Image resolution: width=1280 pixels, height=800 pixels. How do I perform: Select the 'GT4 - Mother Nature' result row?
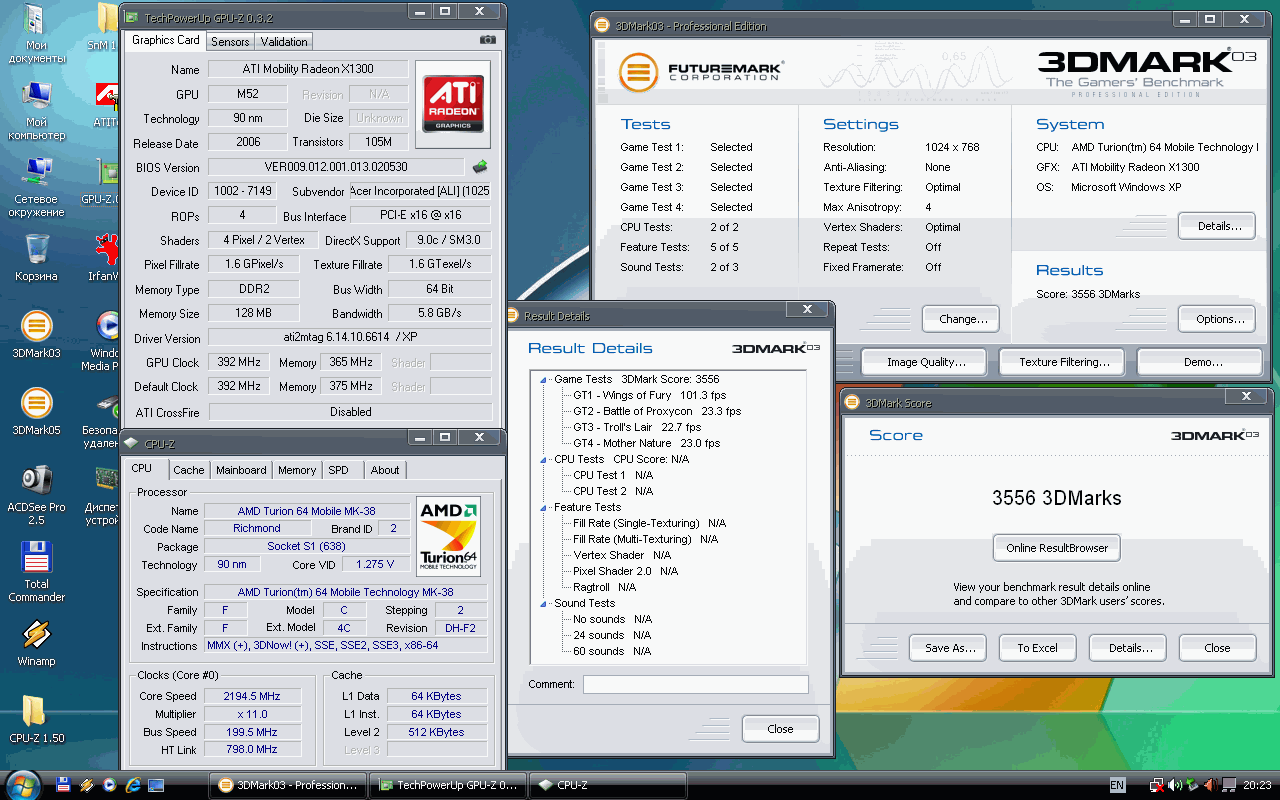tap(646, 443)
